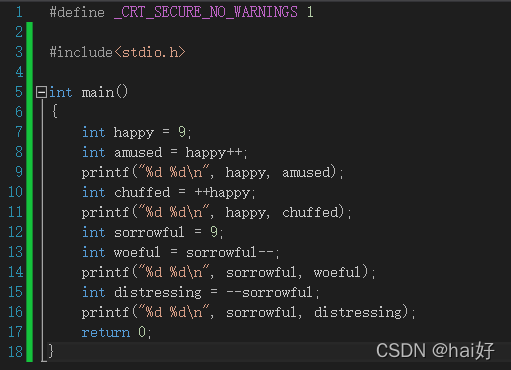The width and height of the screenshot is (511, 370).
Task: Click the opening brace on line 6
Action: [55, 111]
